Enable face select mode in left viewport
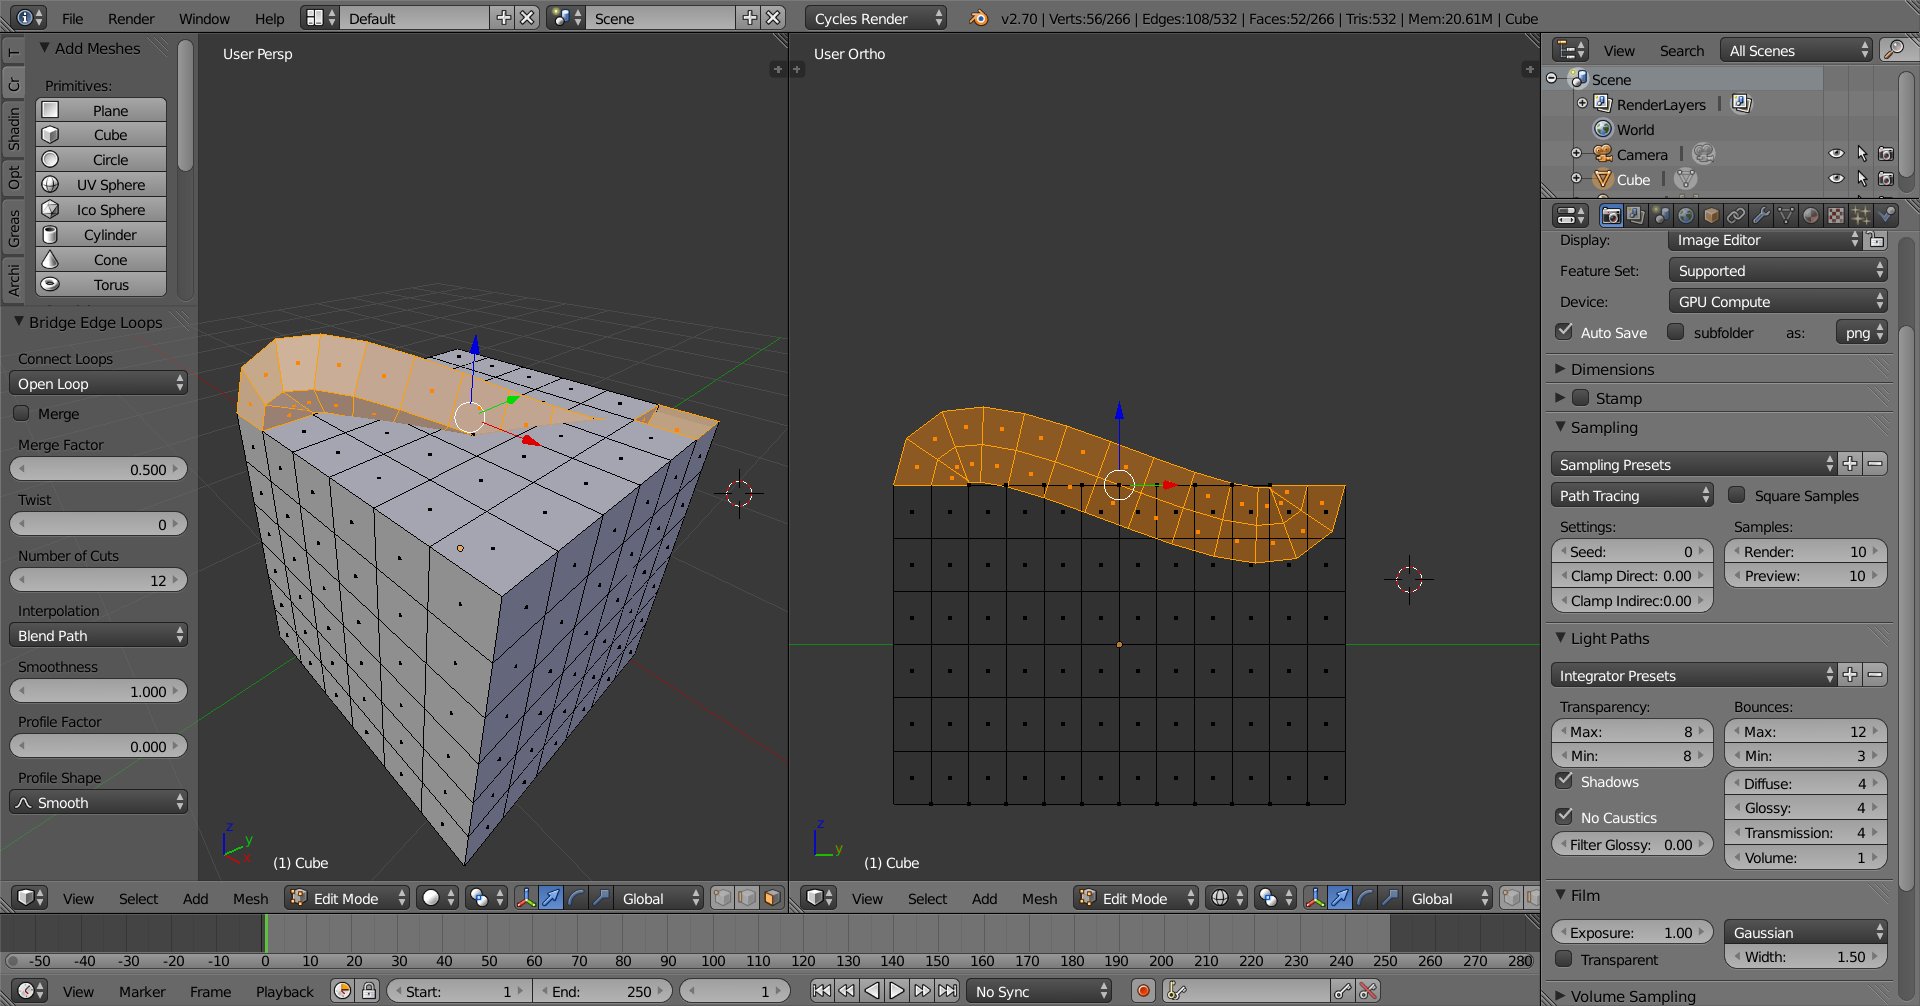 [772, 898]
